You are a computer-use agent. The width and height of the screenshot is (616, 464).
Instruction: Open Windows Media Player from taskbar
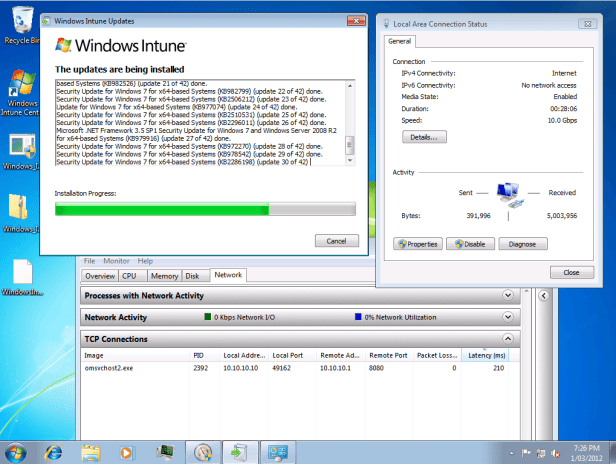126,450
